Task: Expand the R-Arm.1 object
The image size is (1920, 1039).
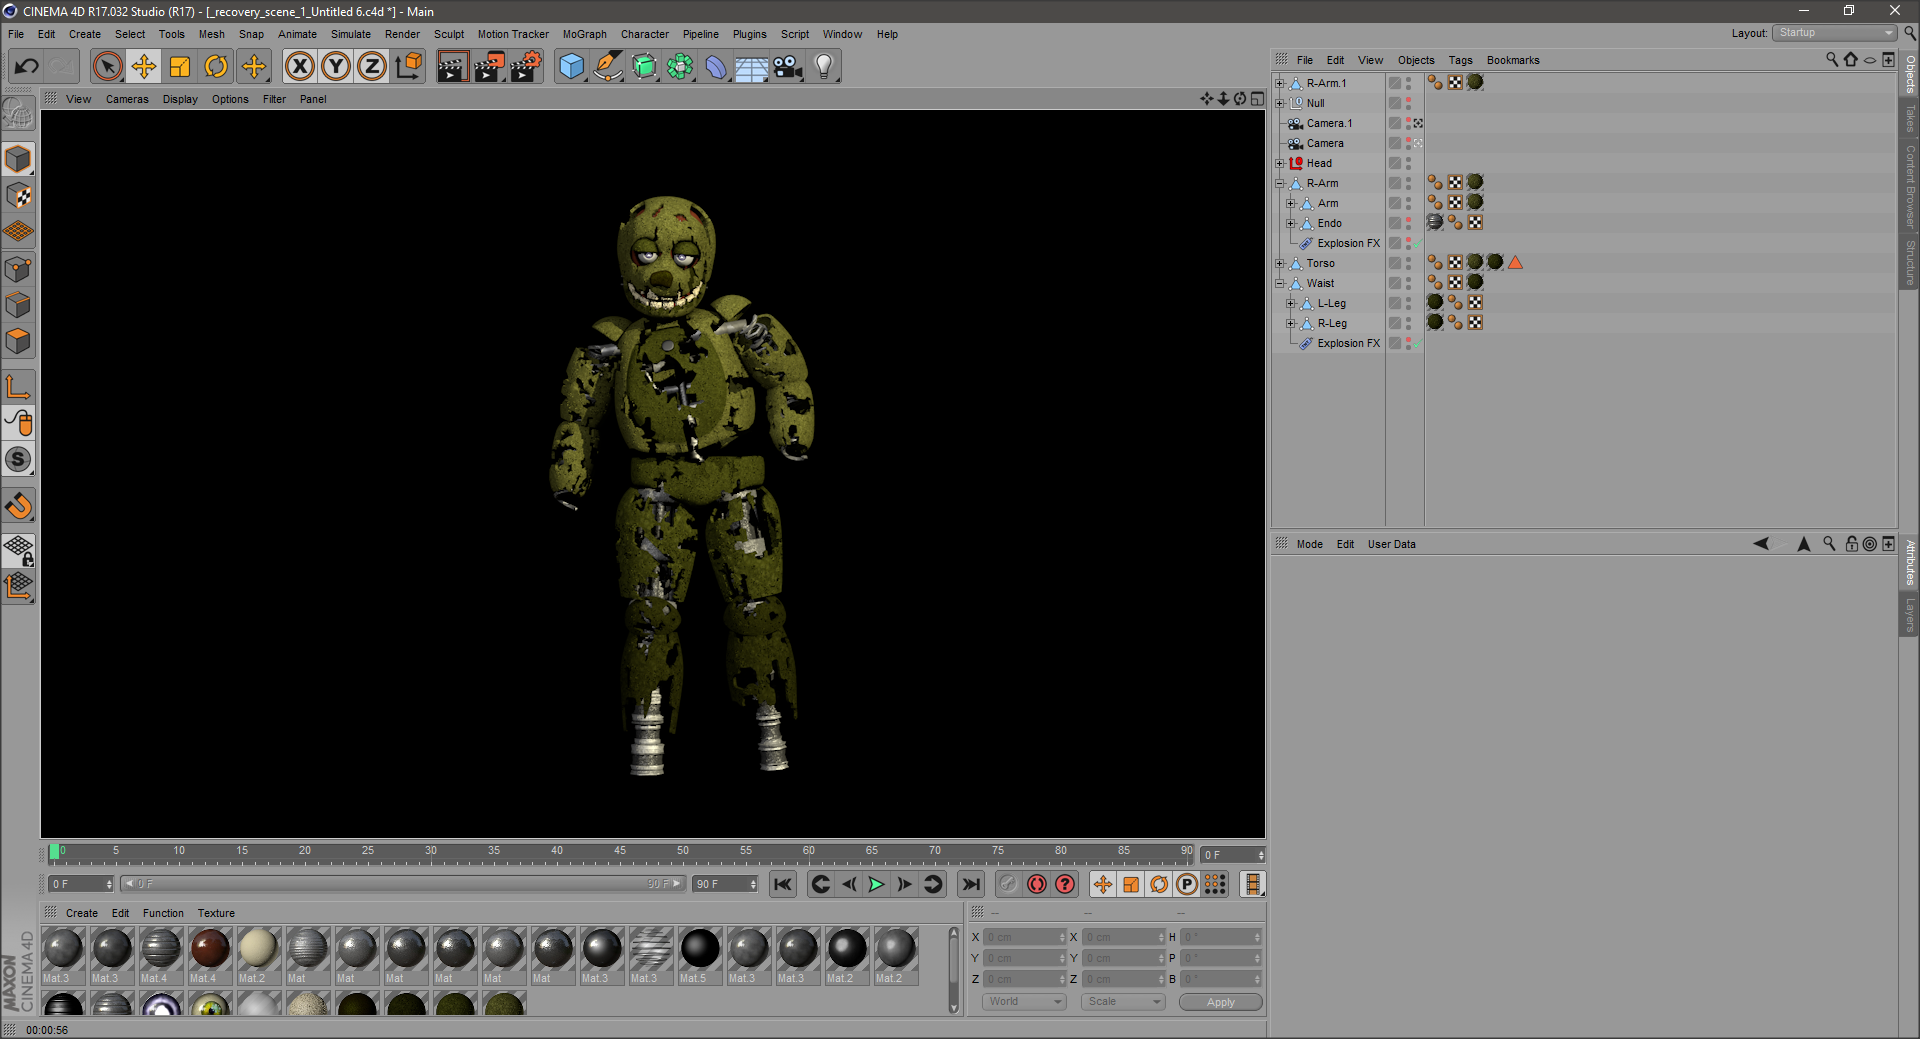Action: (1279, 83)
